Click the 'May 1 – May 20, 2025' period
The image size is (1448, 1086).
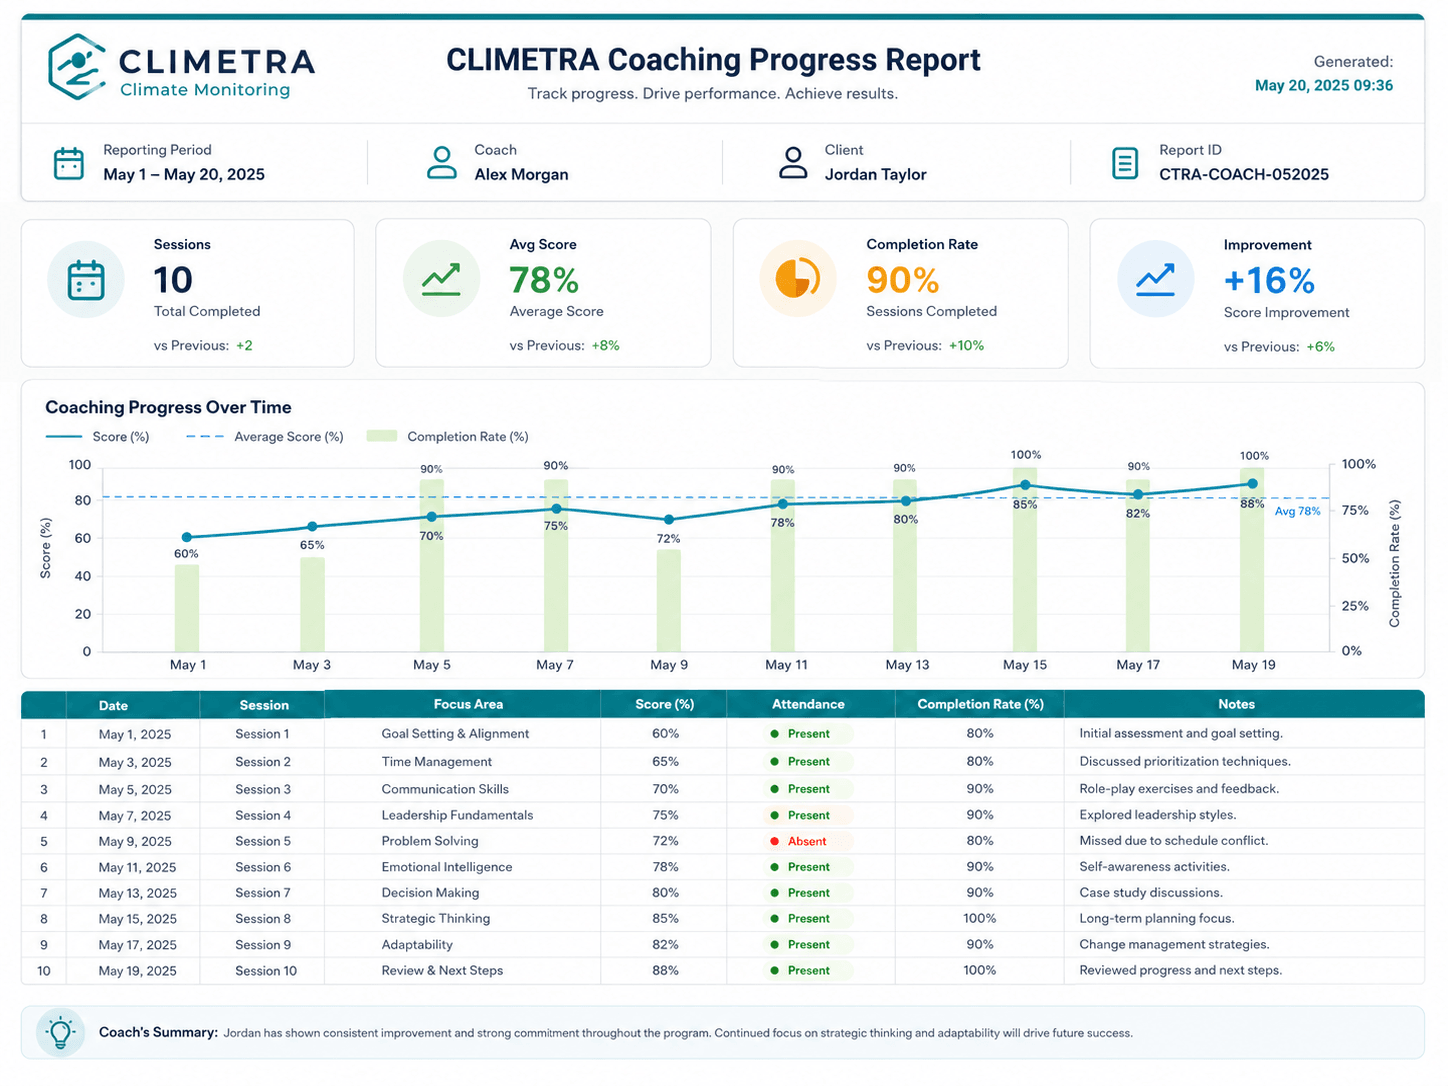[x=184, y=174]
